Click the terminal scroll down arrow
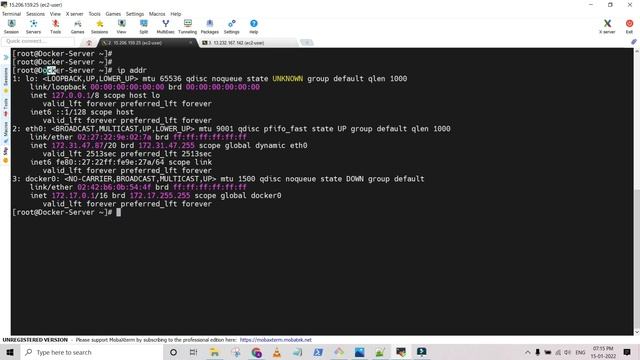 pyautogui.click(x=636, y=332)
